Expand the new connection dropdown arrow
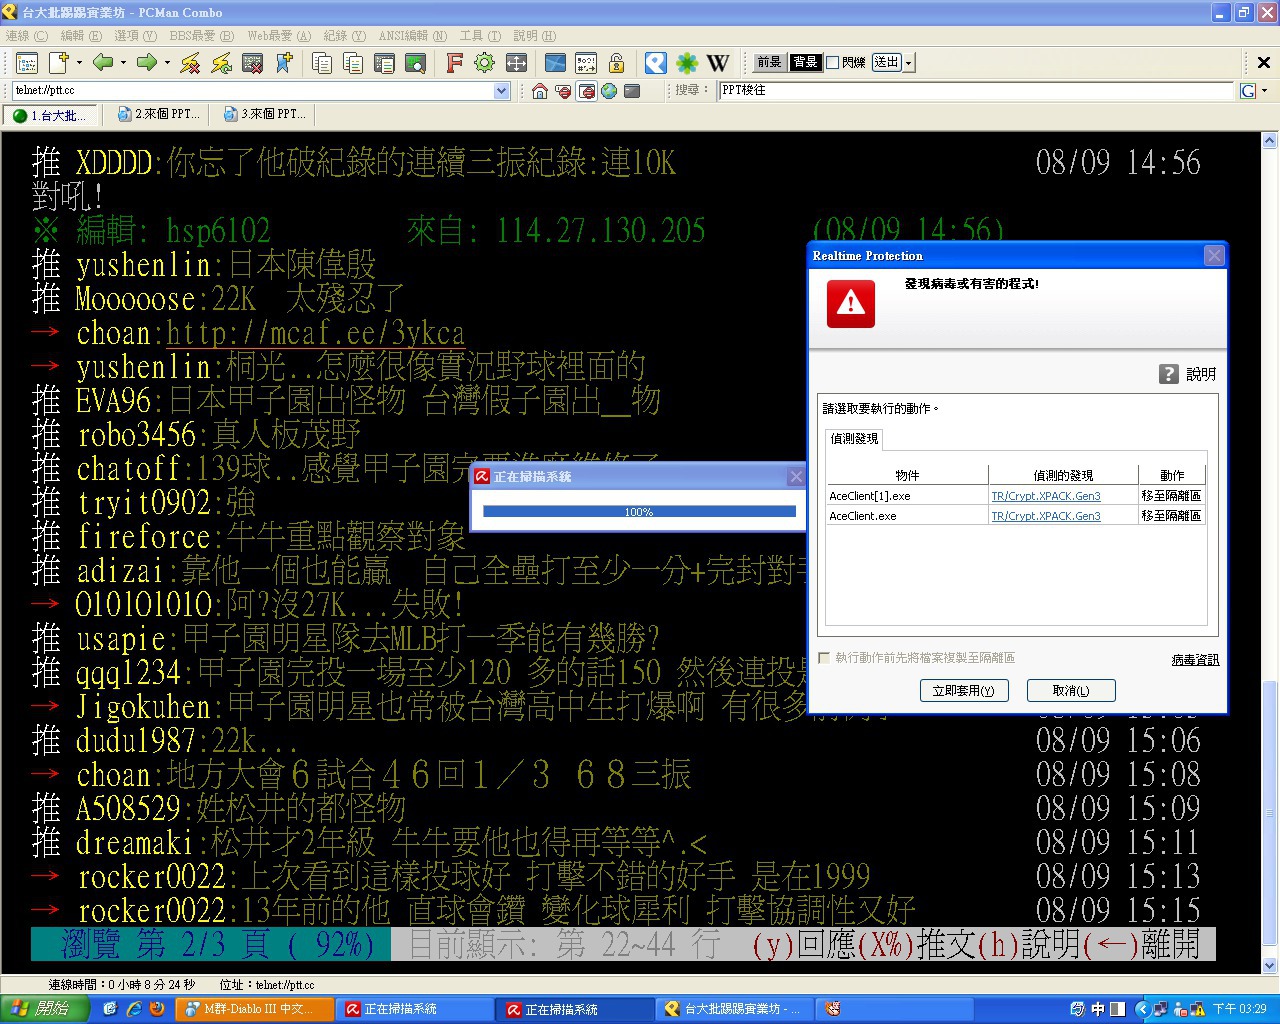This screenshot has height=1024, width=1280. click(x=79, y=63)
